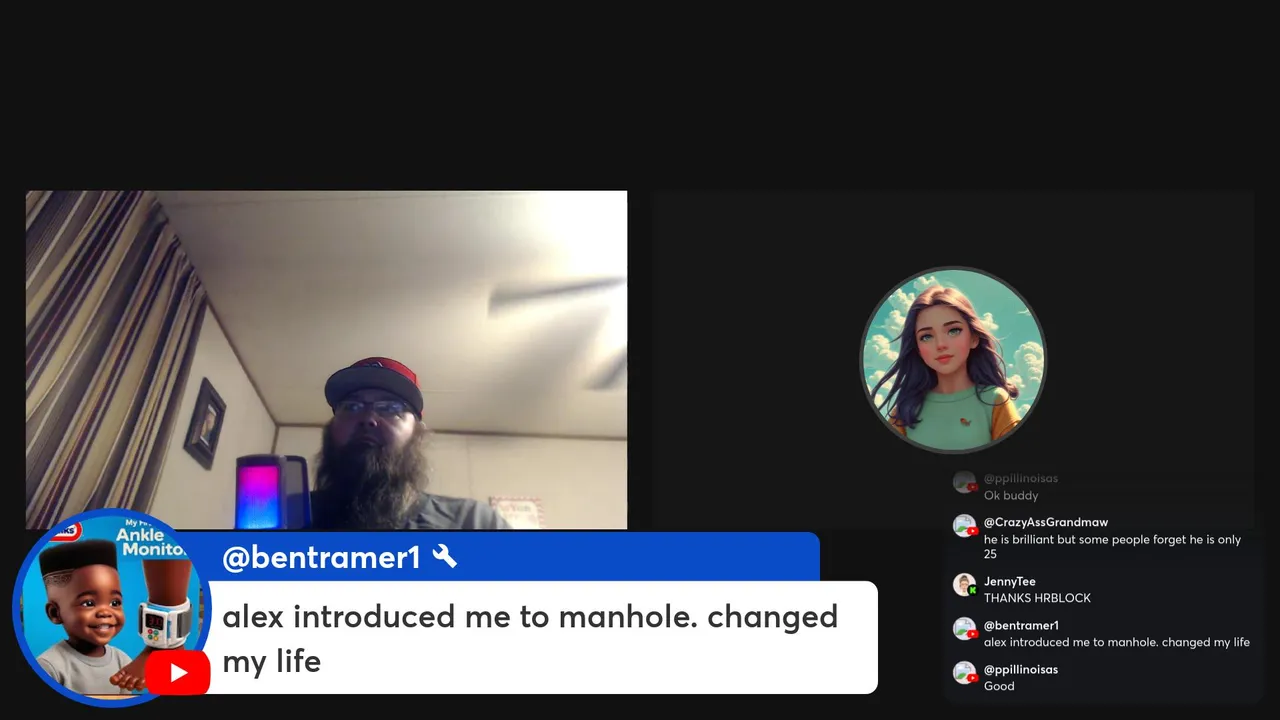Select the circular girl avatar participant
The image size is (1280, 720).
point(953,360)
